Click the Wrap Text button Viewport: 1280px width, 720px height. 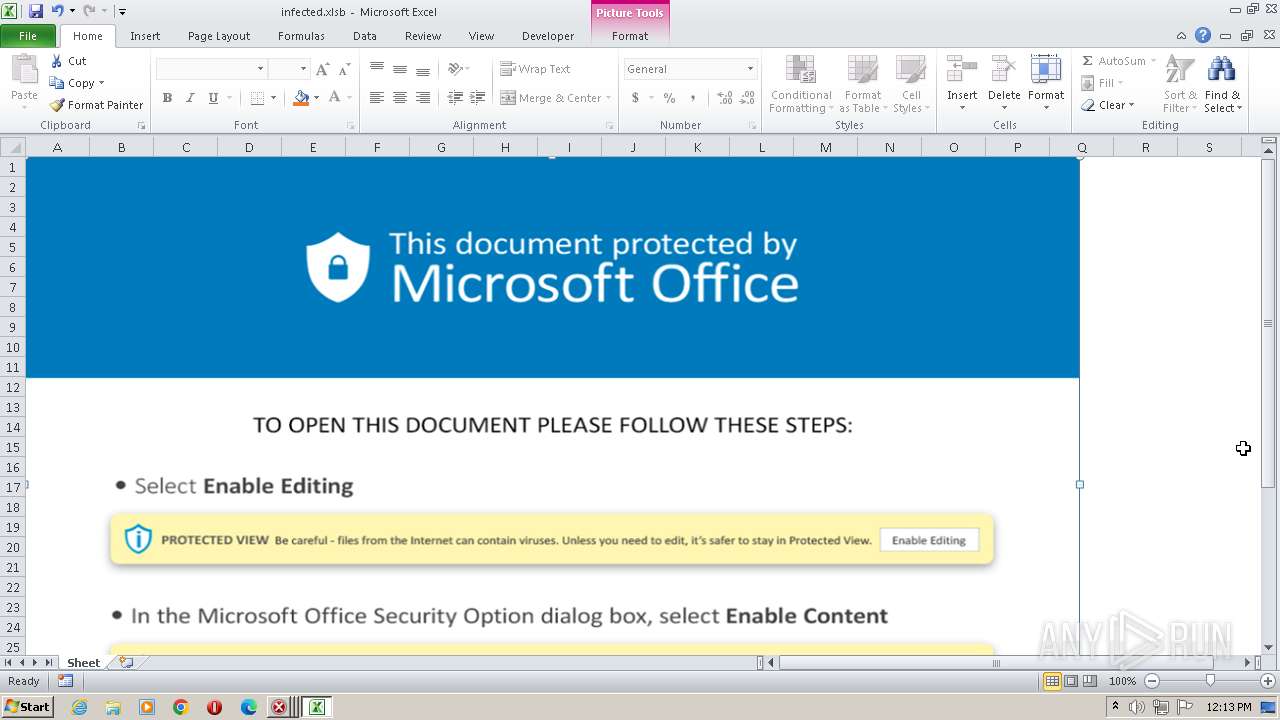(536, 69)
